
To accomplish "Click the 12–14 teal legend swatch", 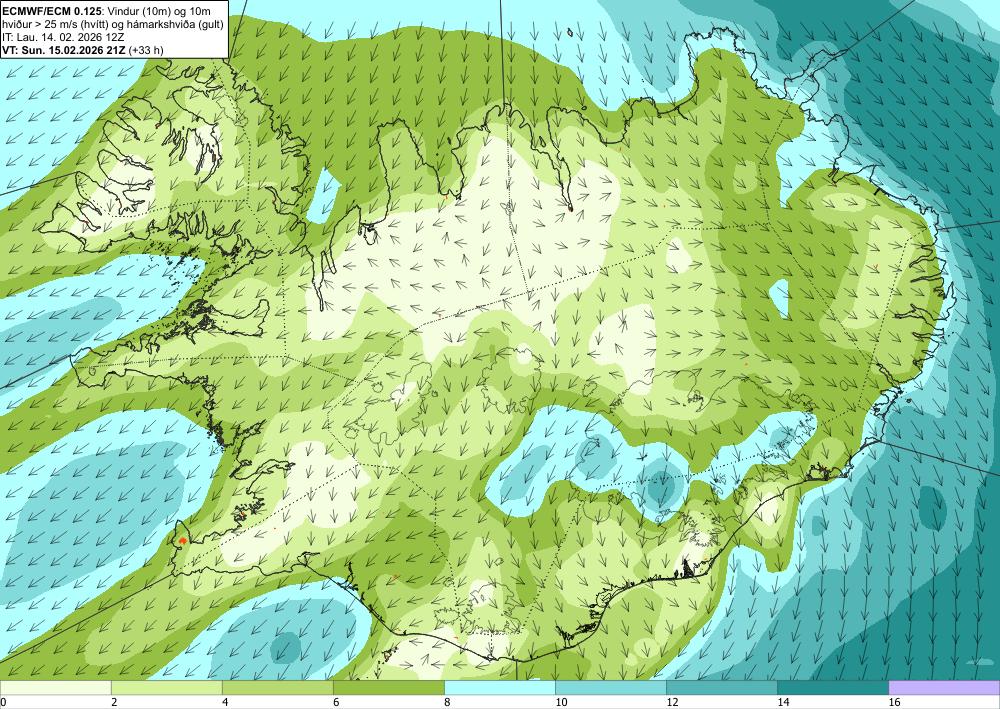I will [x=721, y=687].
